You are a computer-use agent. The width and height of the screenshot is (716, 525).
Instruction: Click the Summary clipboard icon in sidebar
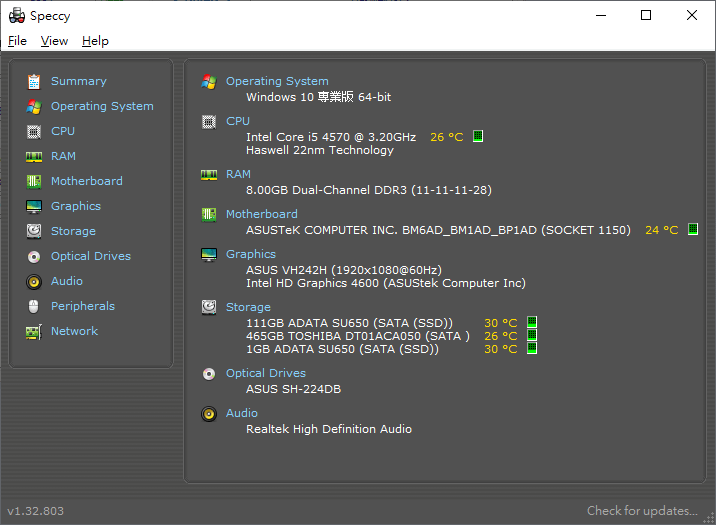pos(34,81)
